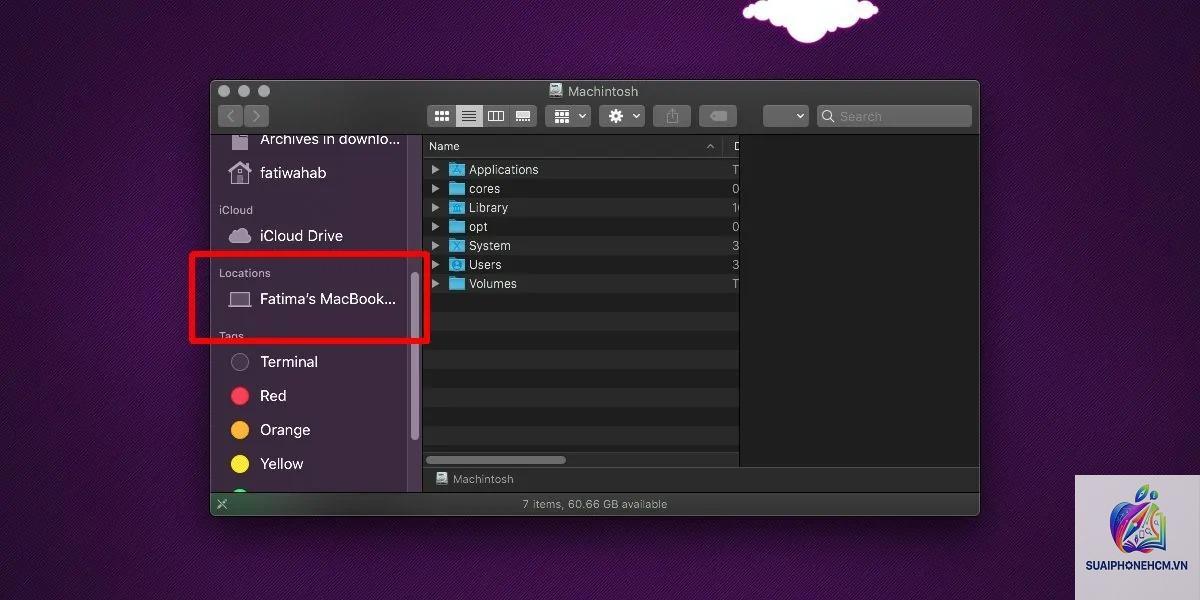Click the Orange tag color dot
1200x600 pixels.
240,430
